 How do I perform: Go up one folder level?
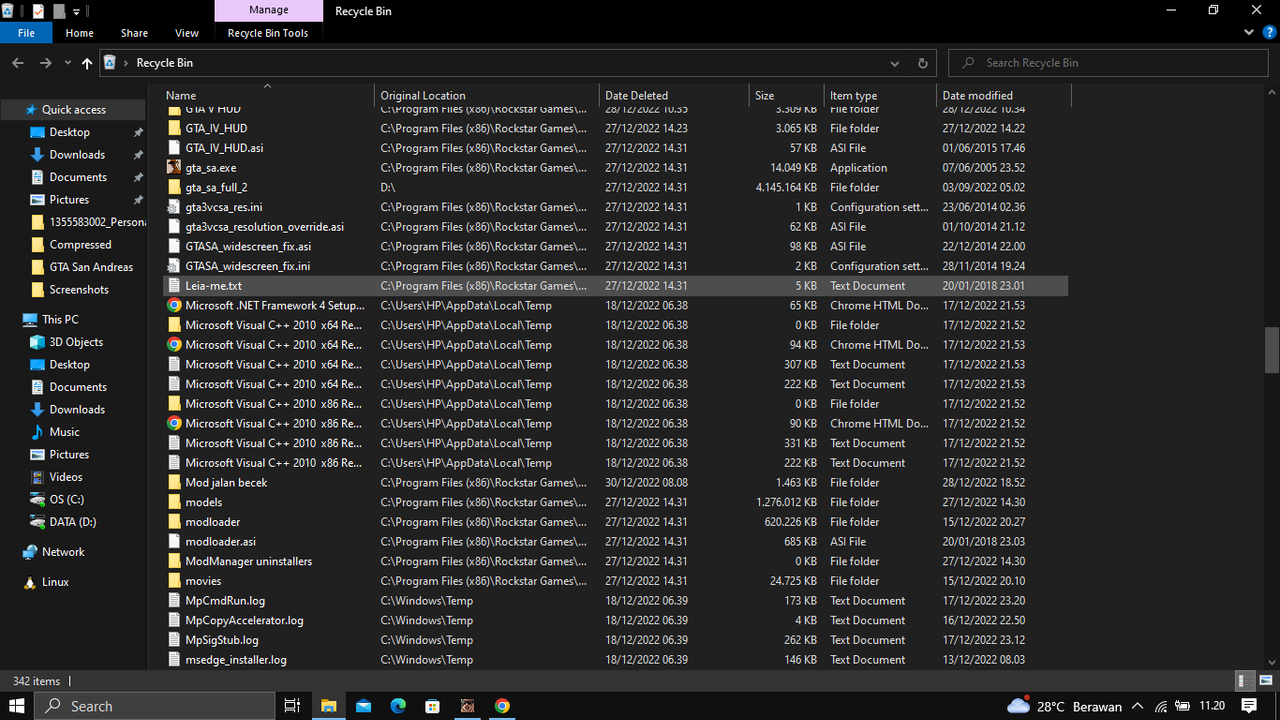pos(87,63)
